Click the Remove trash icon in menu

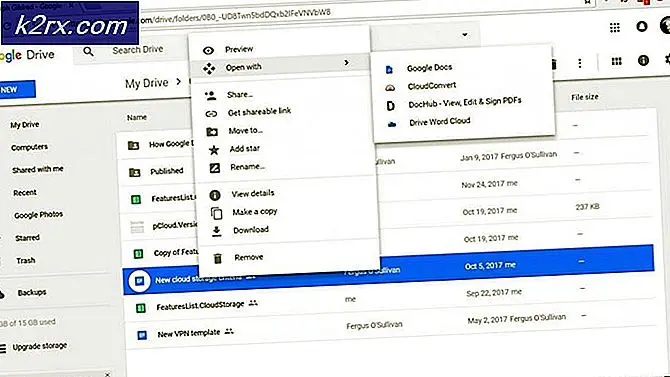tap(218, 258)
